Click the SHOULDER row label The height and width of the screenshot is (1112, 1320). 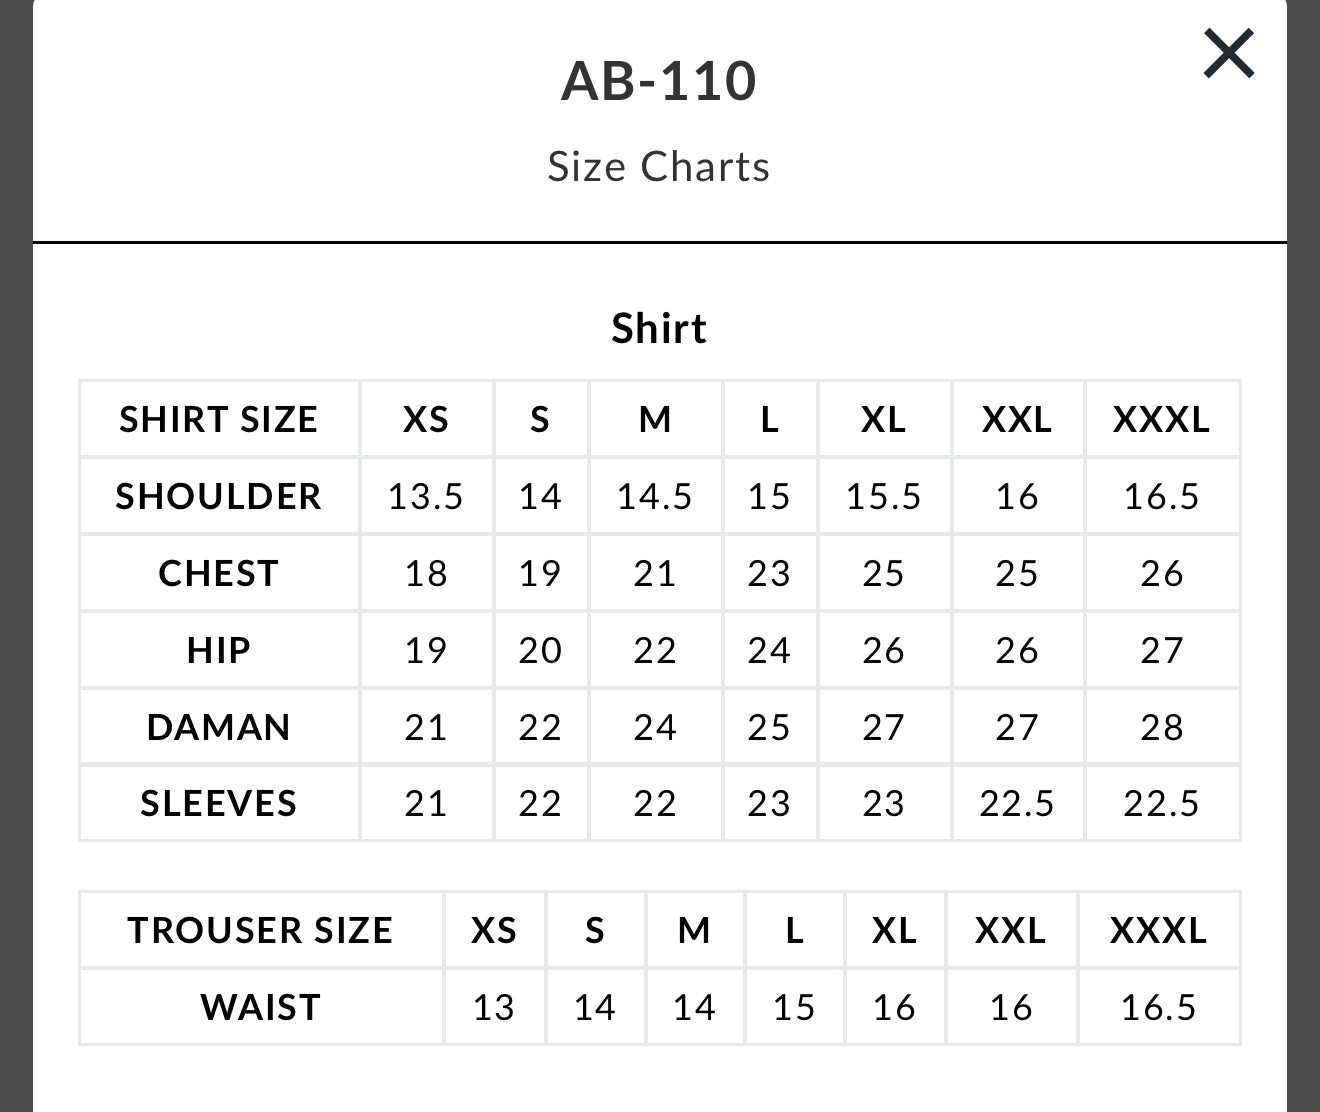219,496
